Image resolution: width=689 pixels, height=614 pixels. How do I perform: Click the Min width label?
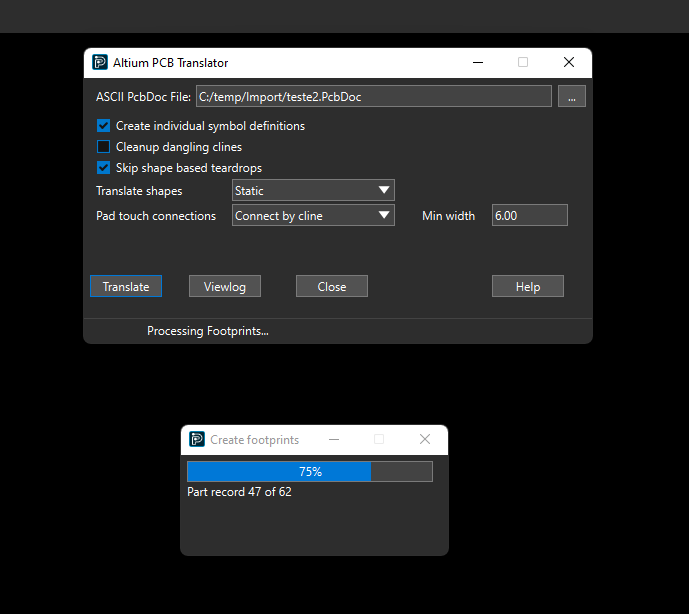(x=449, y=216)
